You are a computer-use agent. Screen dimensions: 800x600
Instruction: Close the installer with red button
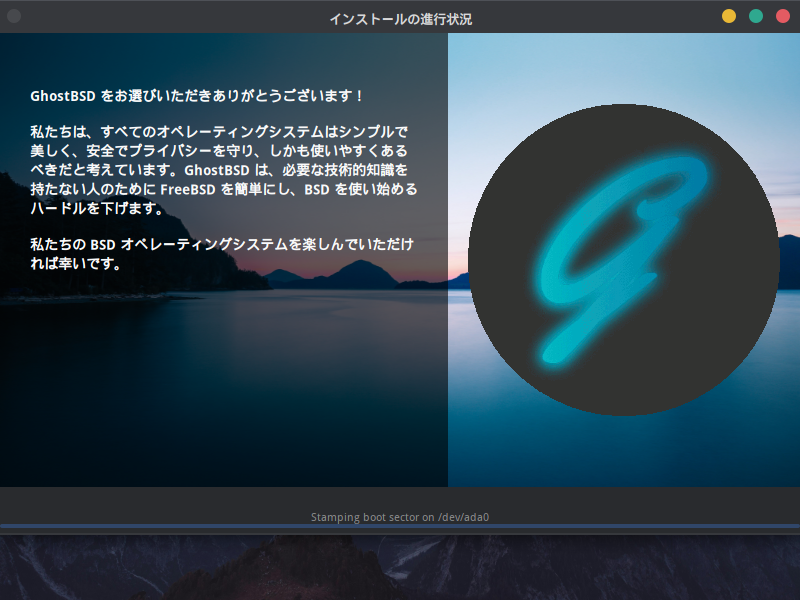[x=783, y=16]
